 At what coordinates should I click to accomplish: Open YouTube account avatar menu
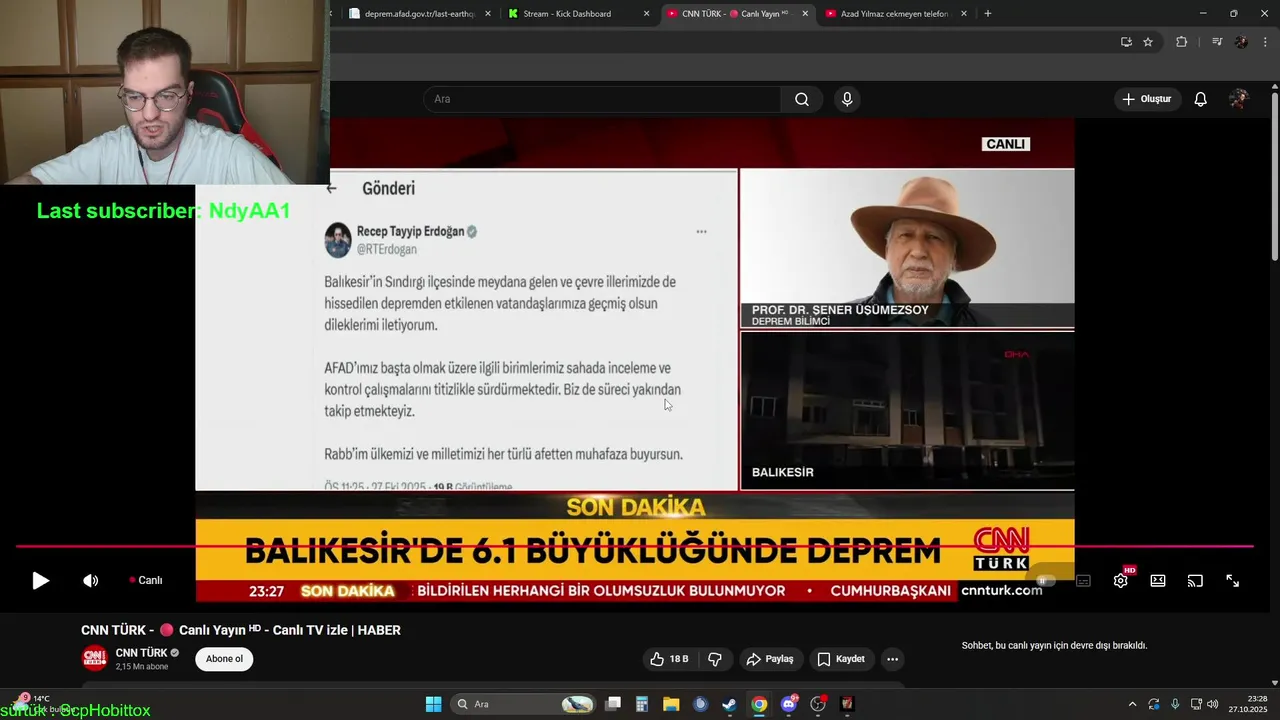[x=1238, y=99]
